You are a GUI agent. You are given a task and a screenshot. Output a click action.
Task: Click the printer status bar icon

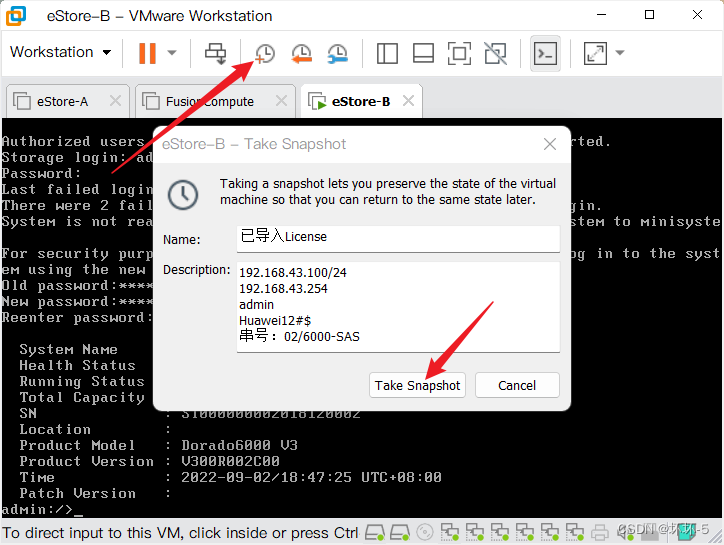click(x=599, y=532)
